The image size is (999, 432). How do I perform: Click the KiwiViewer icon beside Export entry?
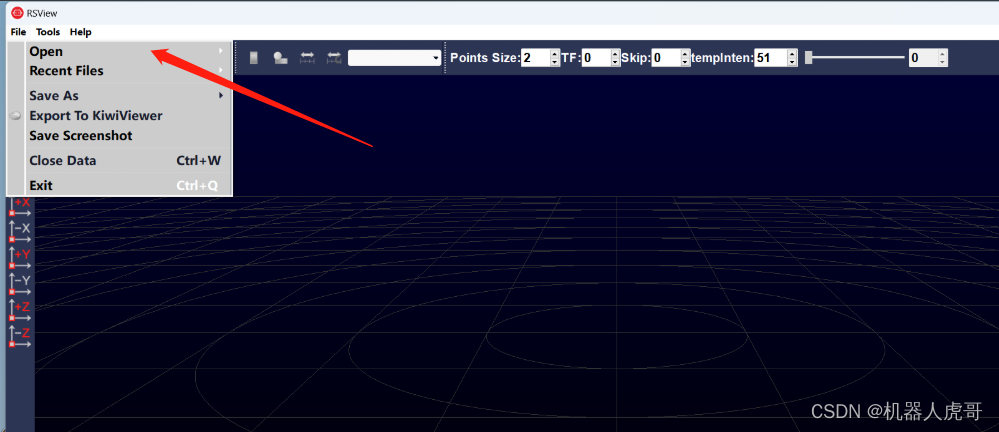tap(17, 117)
